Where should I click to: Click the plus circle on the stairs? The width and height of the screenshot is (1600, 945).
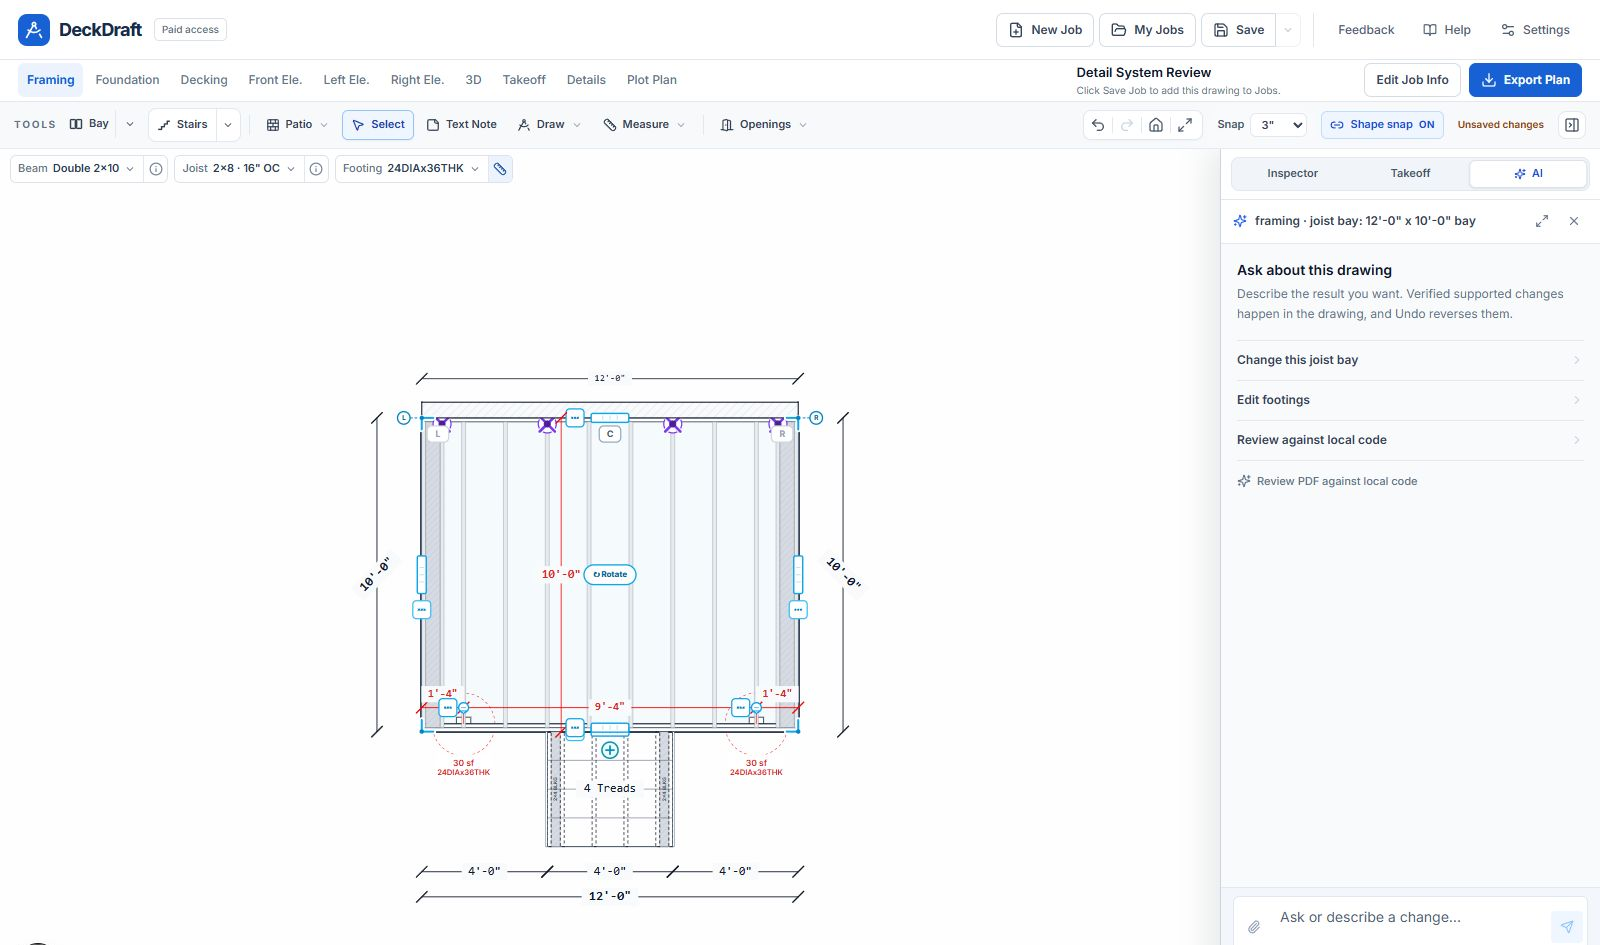coord(610,750)
